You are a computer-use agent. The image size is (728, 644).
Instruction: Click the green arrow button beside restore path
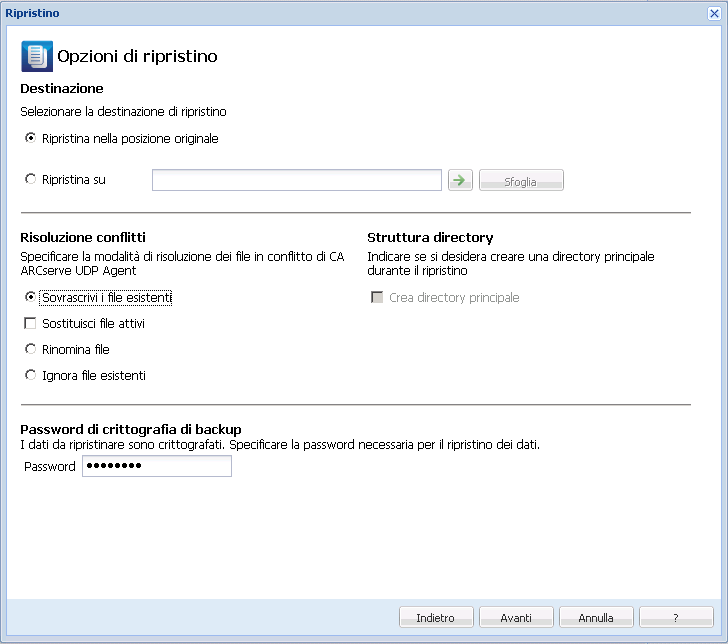[460, 180]
